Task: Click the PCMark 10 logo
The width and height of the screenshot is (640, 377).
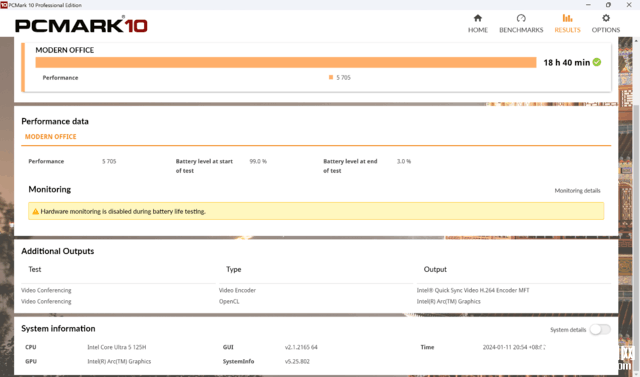Action: point(81,25)
